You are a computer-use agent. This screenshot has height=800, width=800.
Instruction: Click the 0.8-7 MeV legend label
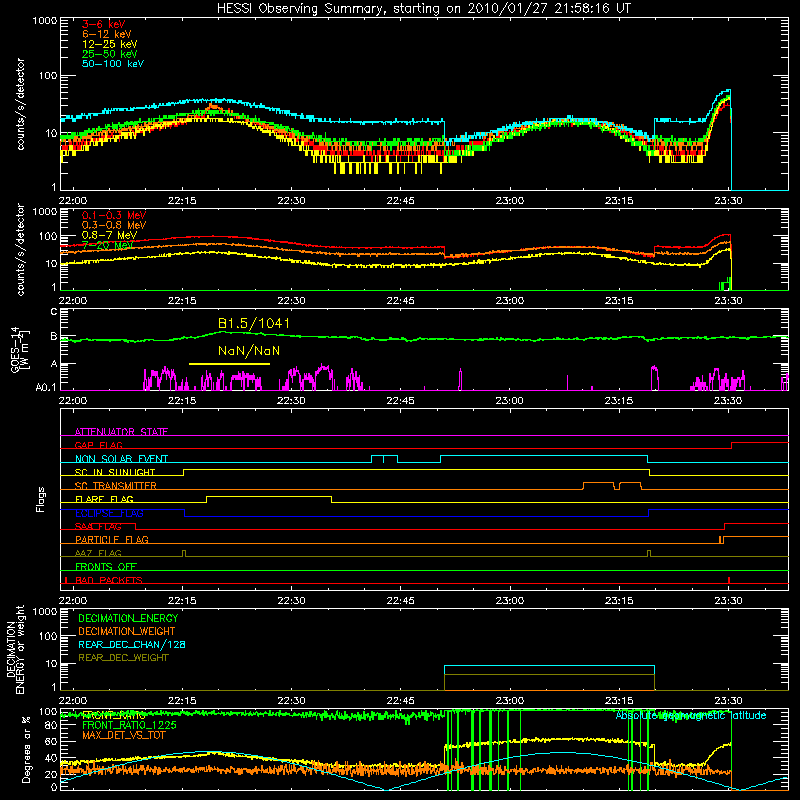(110, 235)
